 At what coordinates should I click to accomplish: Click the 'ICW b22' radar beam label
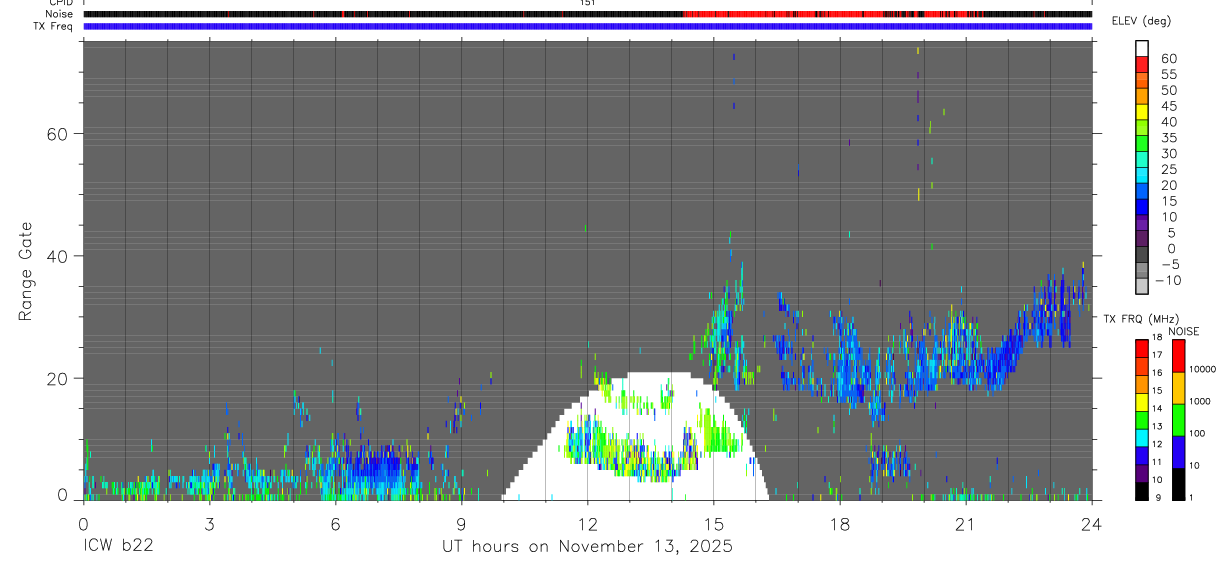[x=117, y=546]
